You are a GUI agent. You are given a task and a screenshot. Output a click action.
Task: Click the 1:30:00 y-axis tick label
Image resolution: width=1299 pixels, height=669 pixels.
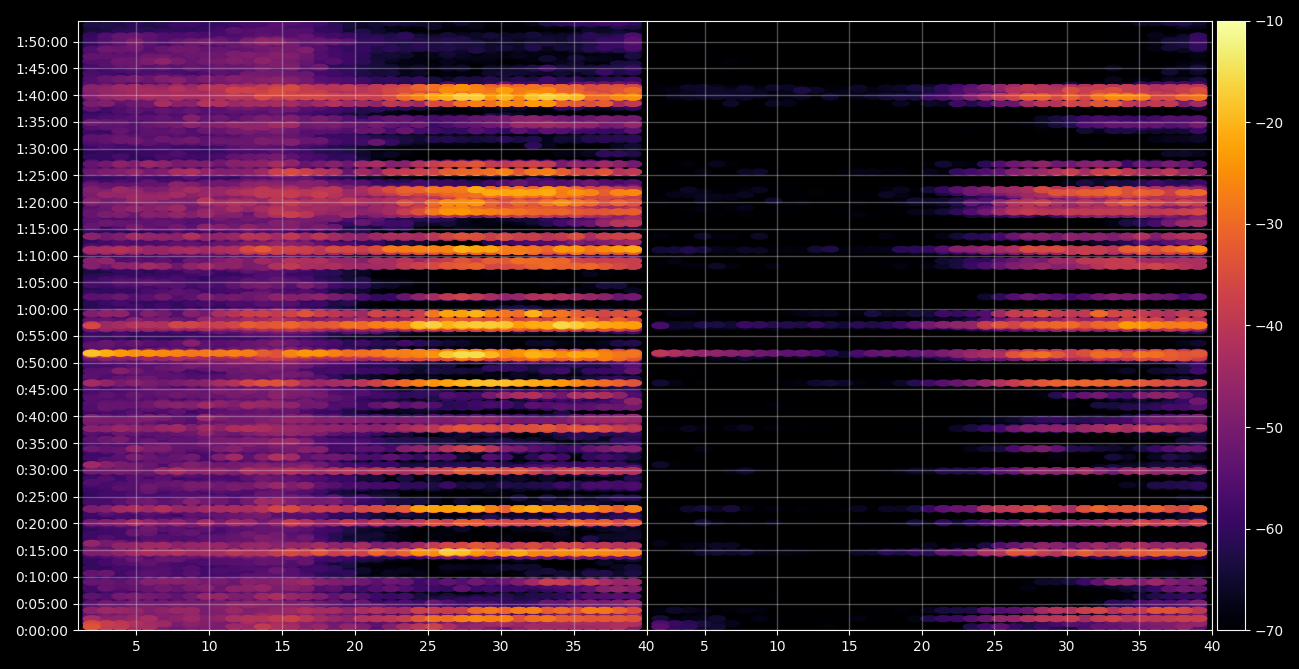pos(41,149)
